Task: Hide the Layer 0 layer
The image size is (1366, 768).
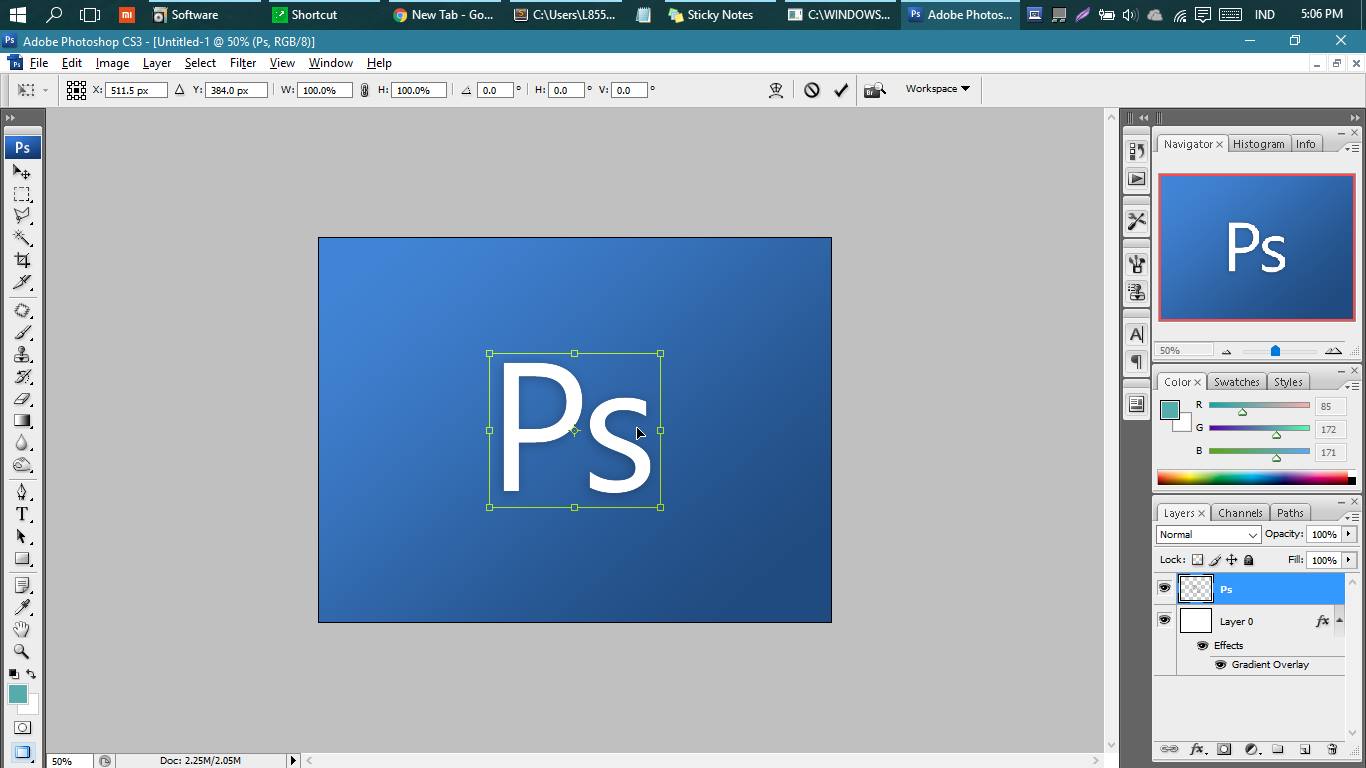Action: (1164, 620)
